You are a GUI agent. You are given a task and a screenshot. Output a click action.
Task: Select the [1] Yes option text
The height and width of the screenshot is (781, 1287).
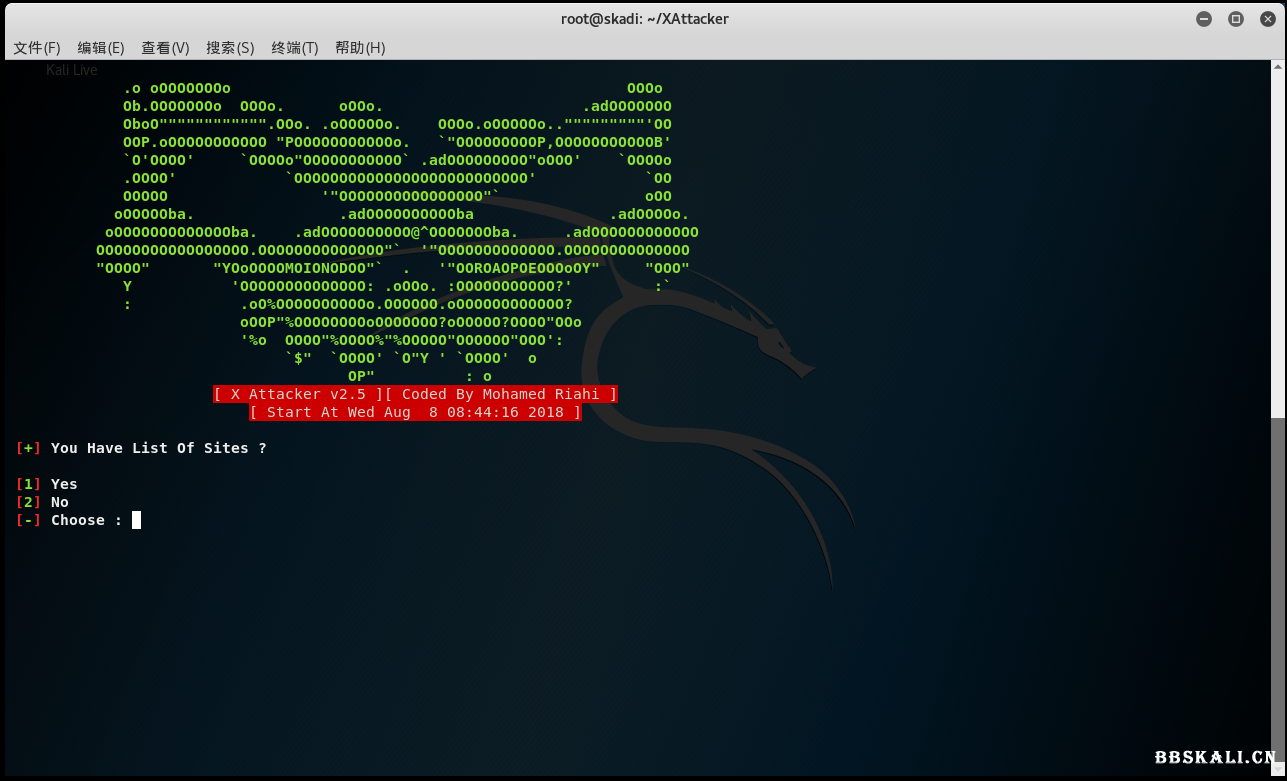(48, 483)
